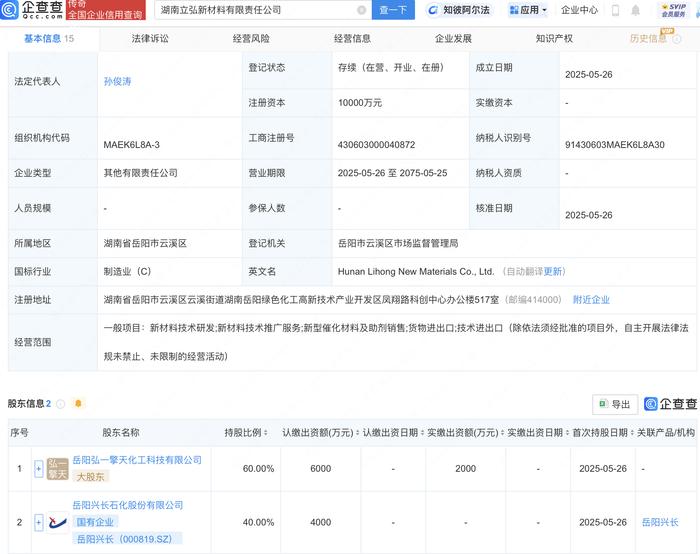Screen dimensions: 700x554
Task: Select registered capital 10000万元
Action: [x=360, y=103]
